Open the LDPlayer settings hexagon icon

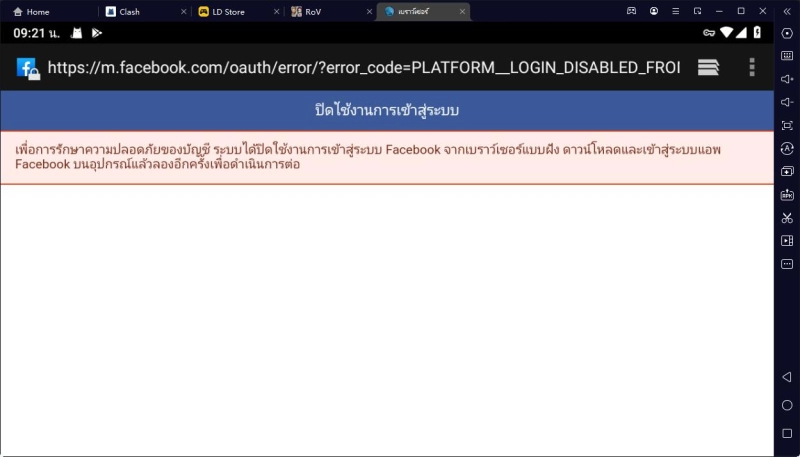pos(787,33)
